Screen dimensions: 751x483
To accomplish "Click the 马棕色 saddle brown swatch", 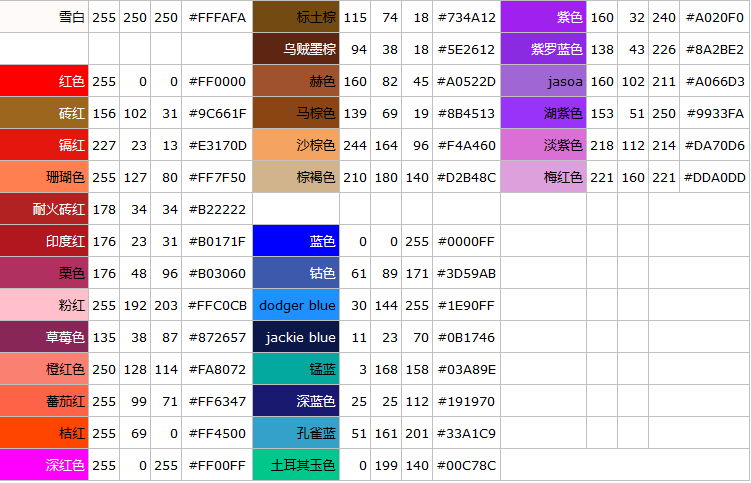I will click(x=296, y=113).
